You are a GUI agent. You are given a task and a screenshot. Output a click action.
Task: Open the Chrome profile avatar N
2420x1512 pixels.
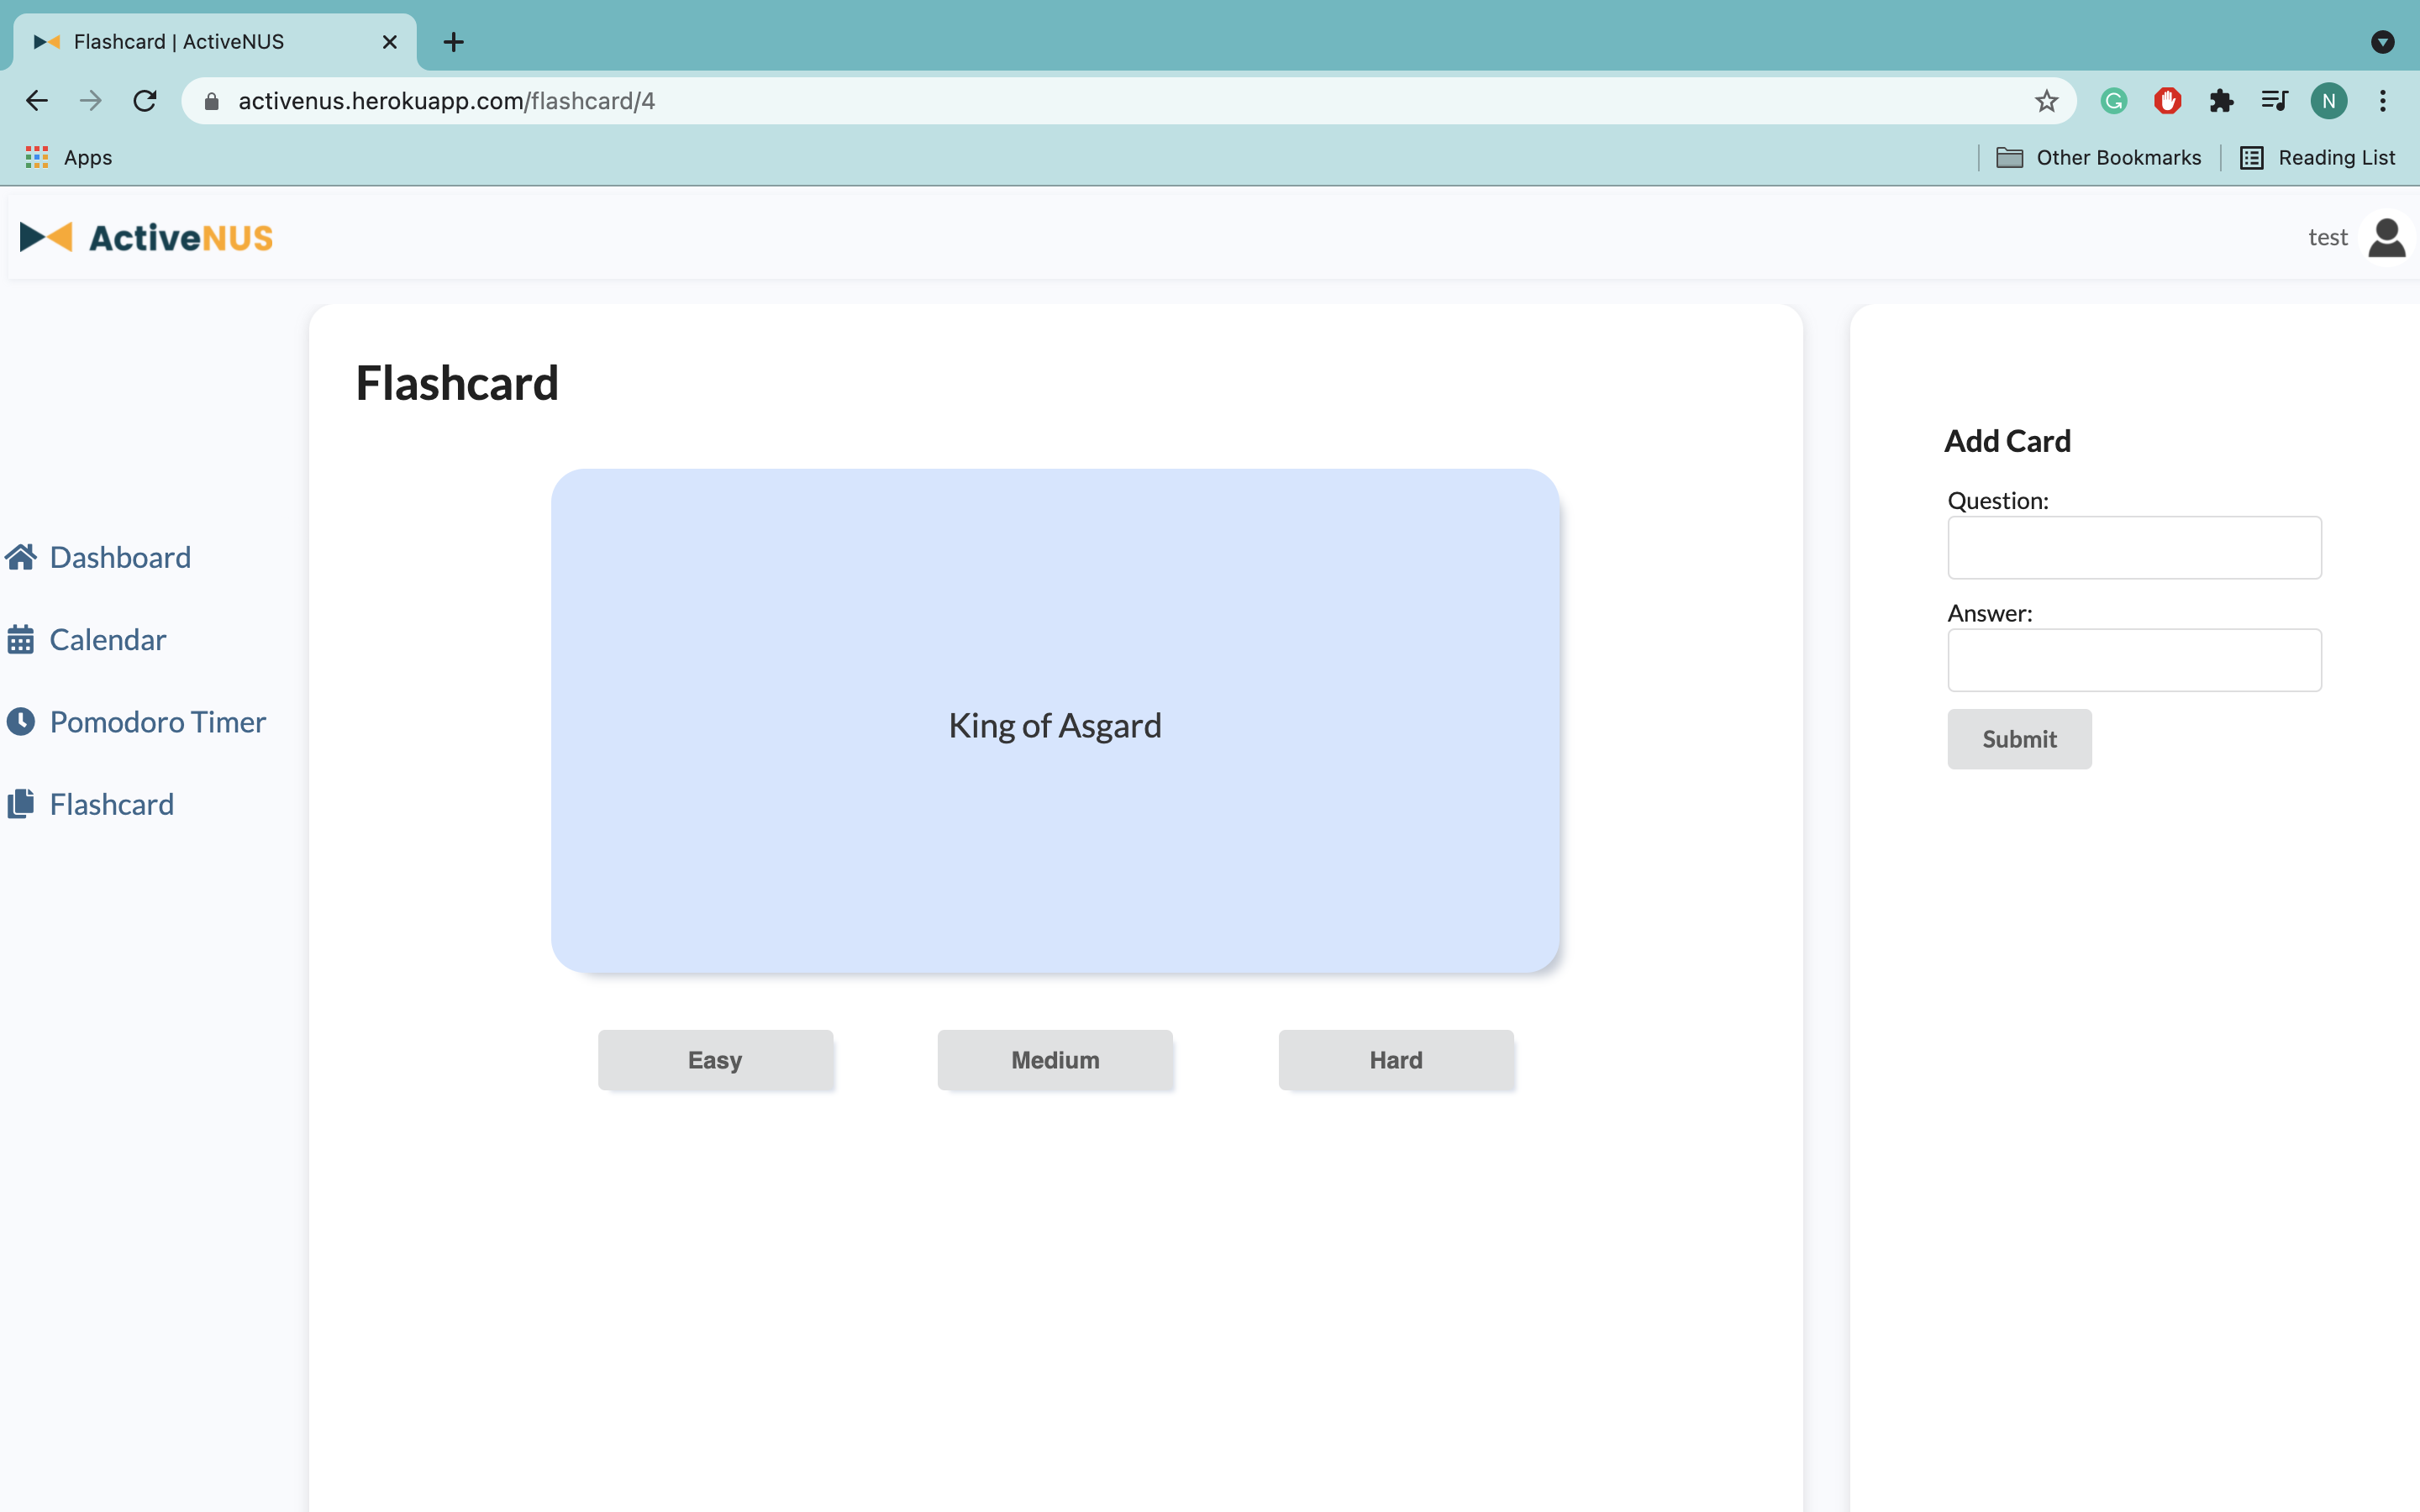tap(2328, 101)
